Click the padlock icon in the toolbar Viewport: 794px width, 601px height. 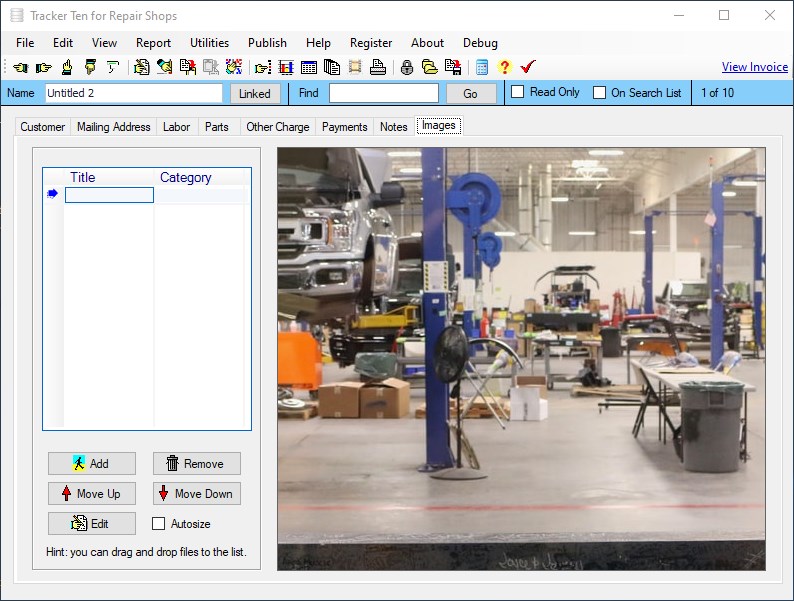[406, 68]
